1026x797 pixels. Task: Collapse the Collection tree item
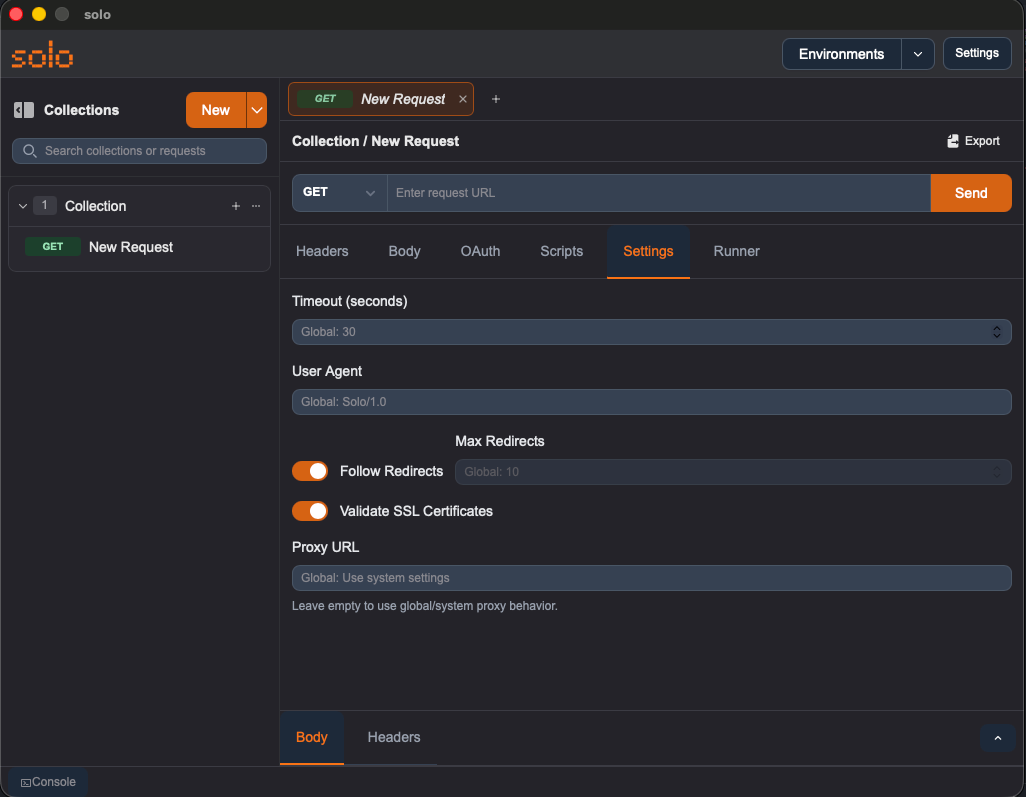click(x=22, y=206)
